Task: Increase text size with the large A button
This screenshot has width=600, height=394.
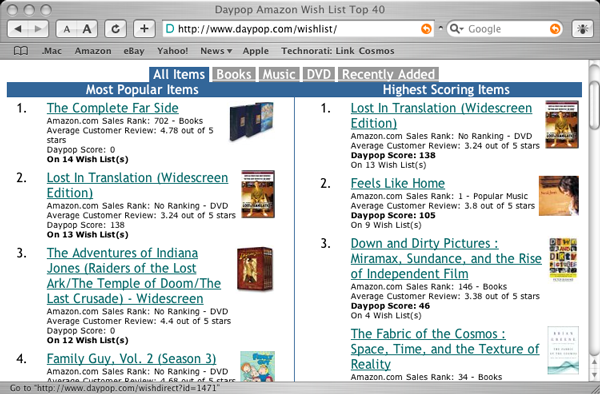Action: click(x=87, y=29)
